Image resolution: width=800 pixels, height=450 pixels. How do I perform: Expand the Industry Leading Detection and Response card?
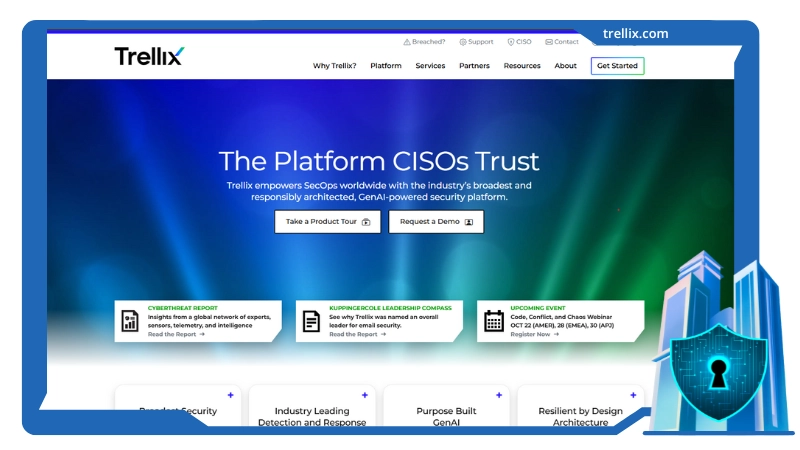[365, 395]
